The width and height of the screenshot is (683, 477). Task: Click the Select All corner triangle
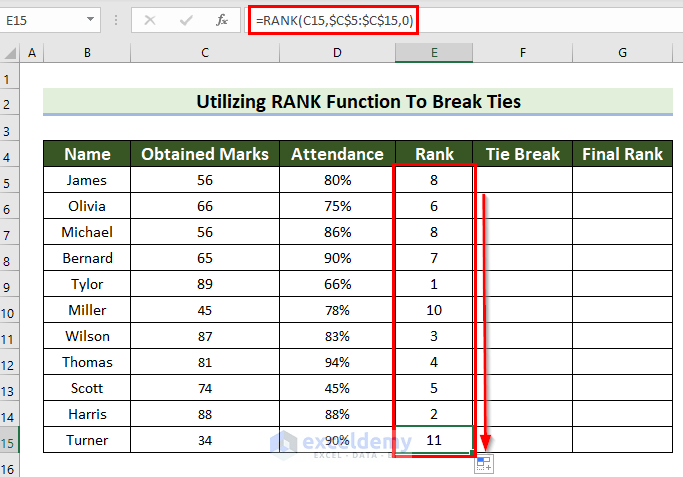tap(10, 53)
